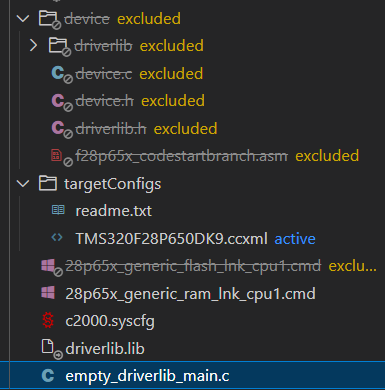Image resolution: width=385 pixels, height=390 pixels.
Task: Click the c2000.syscfg red gear icon
Action: (x=48, y=320)
